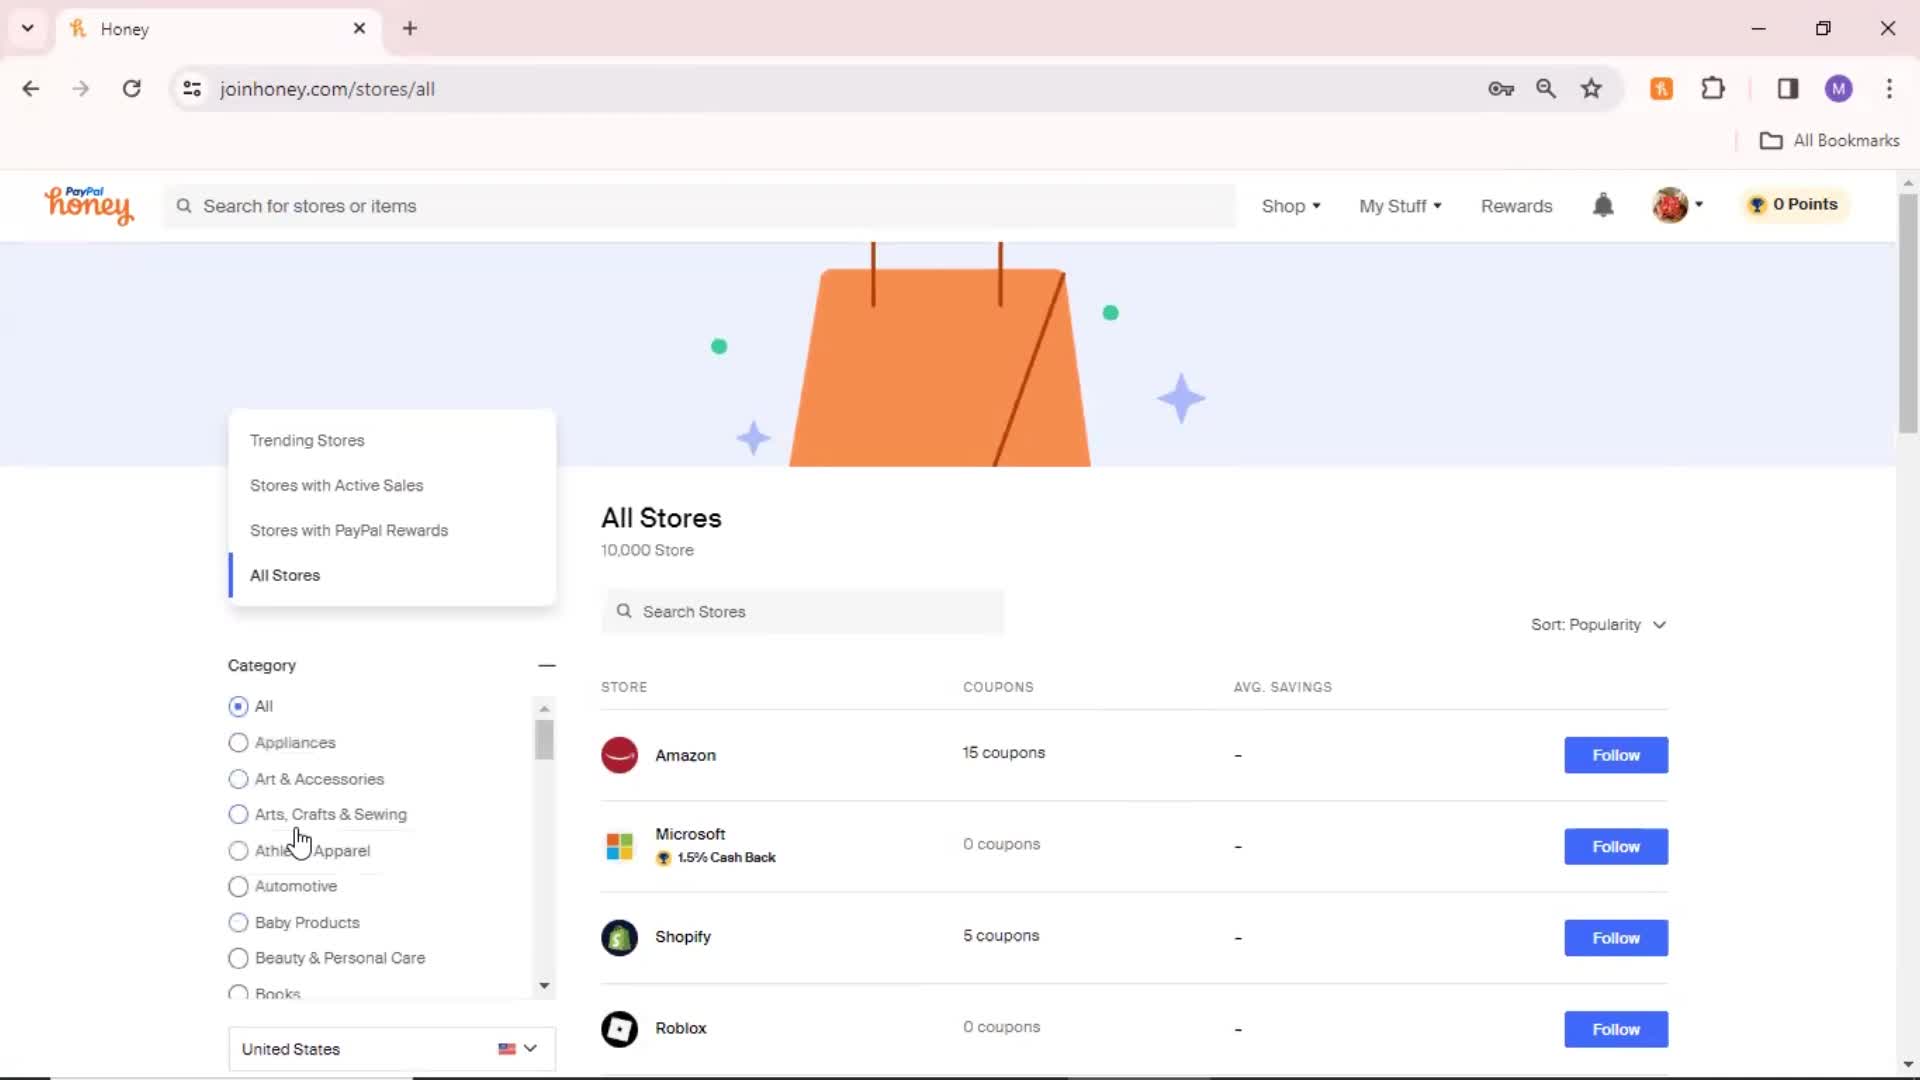Select the Athletic Apparel category
1920x1080 pixels.
click(x=238, y=851)
